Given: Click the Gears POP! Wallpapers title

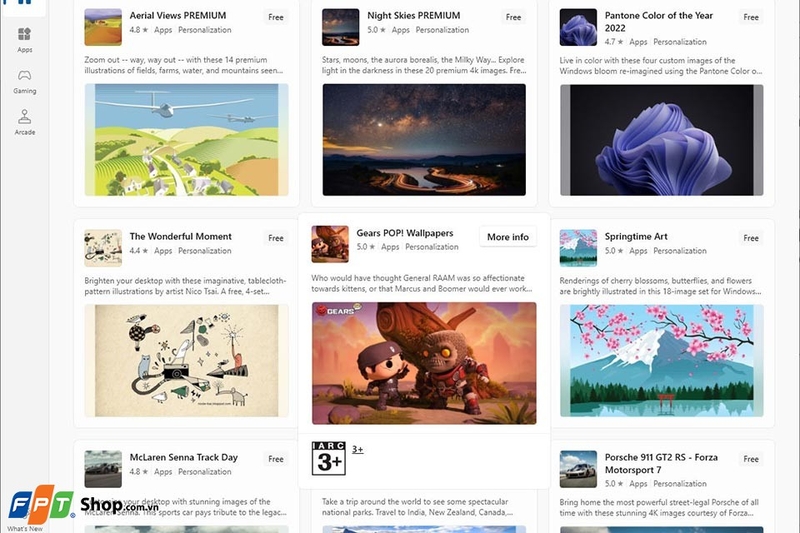Looking at the screenshot, I should click(405, 233).
